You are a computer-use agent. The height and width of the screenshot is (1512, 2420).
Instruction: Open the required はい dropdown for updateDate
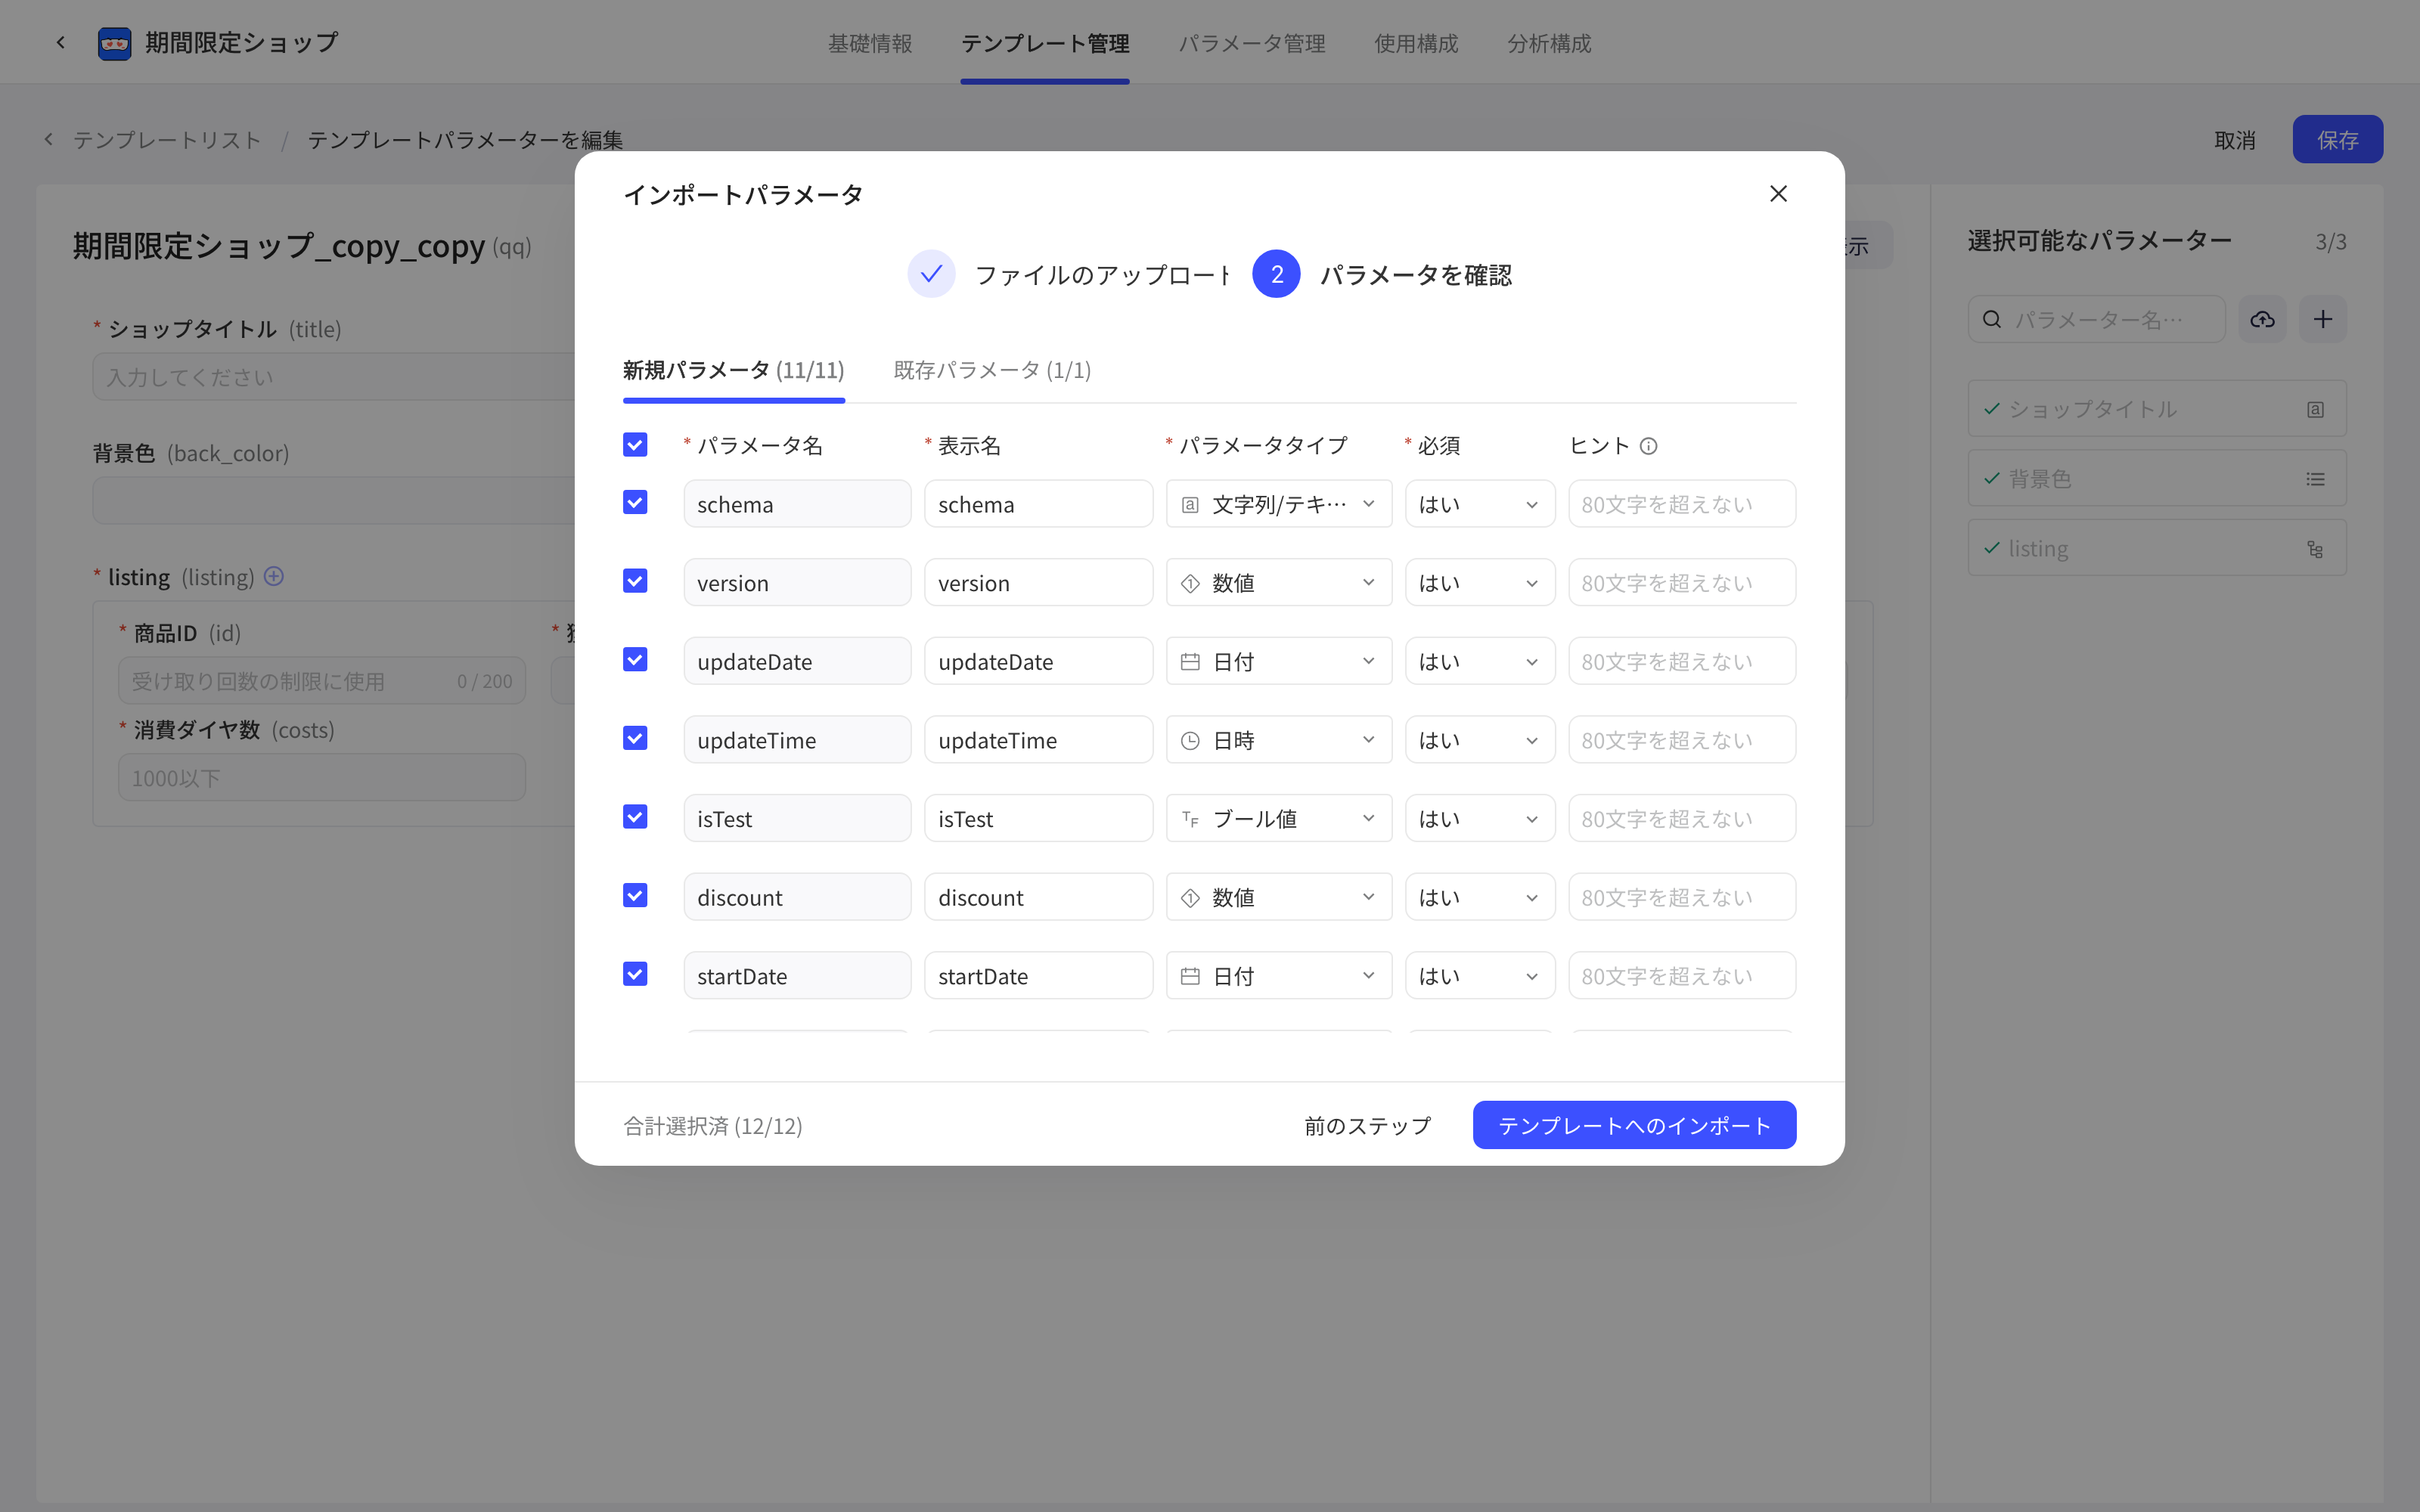pos(1480,661)
